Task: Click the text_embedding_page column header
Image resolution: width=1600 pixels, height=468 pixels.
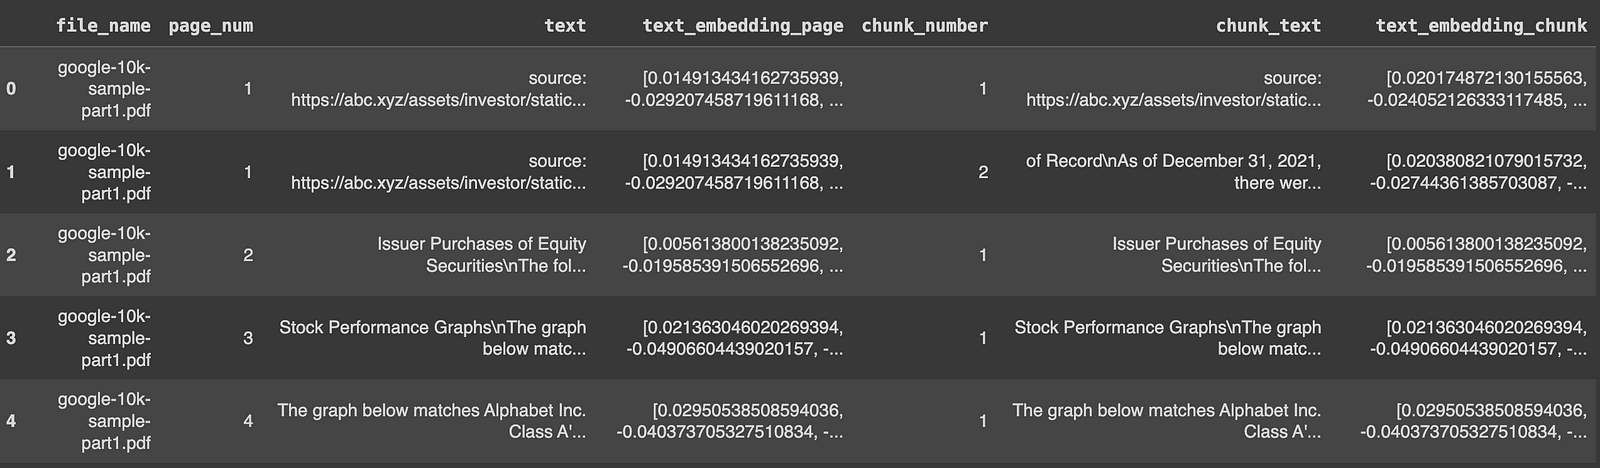Action: 742,25
